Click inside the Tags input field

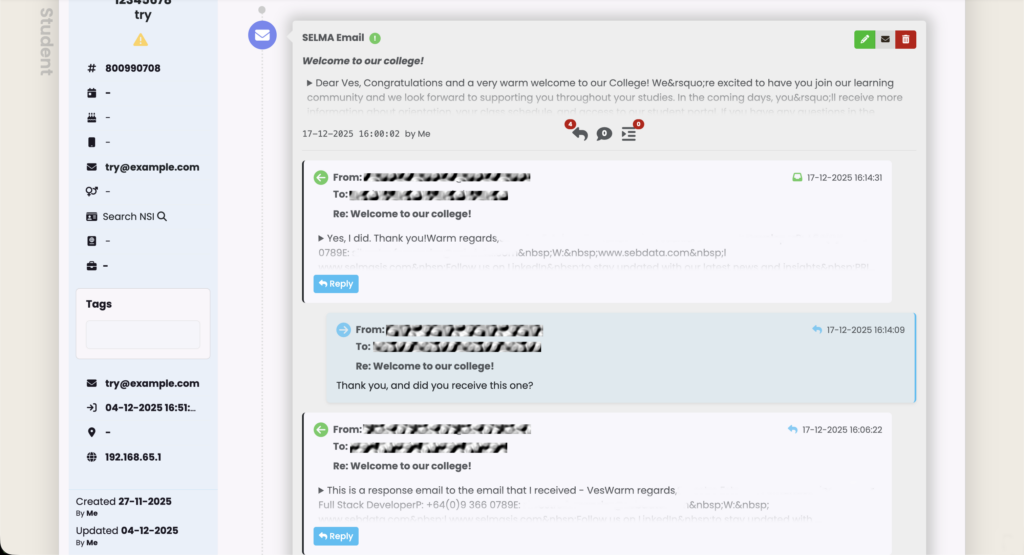point(142,334)
